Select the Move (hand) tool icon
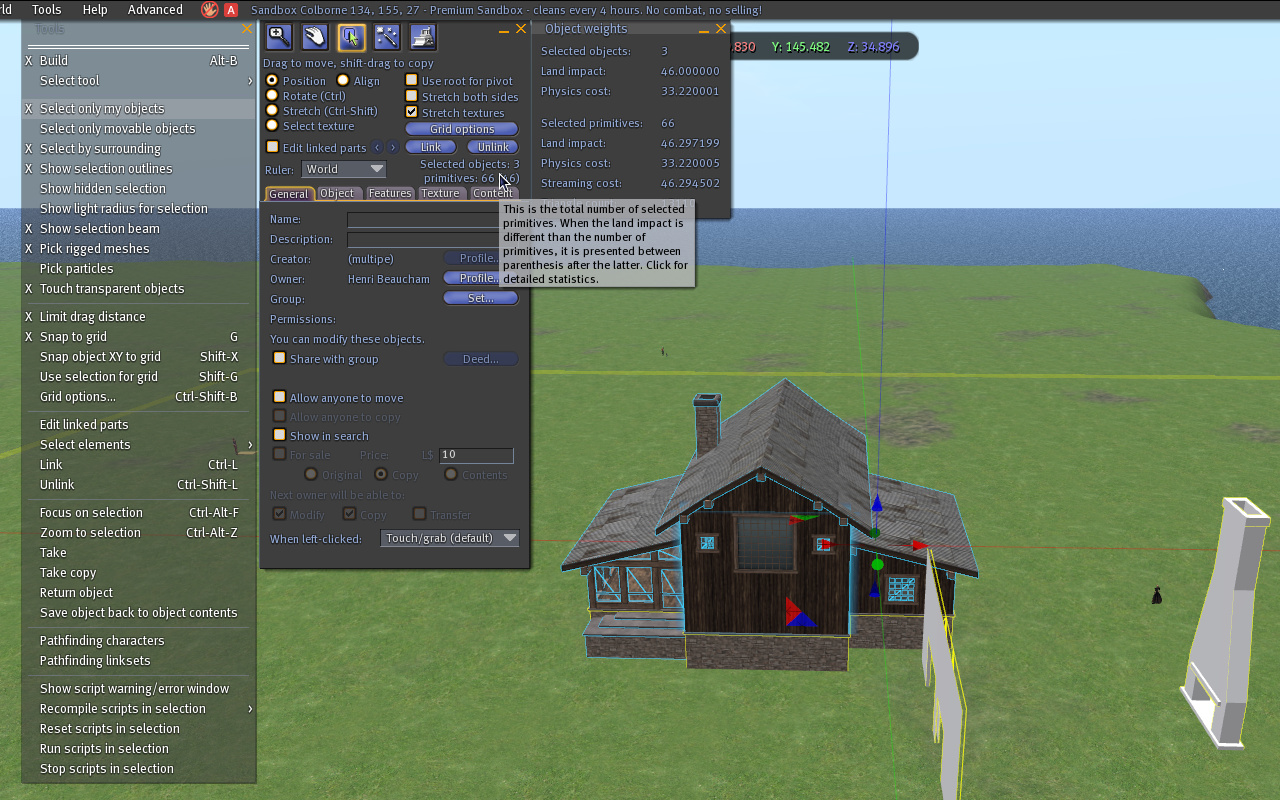The image size is (1280, 800). click(315, 37)
